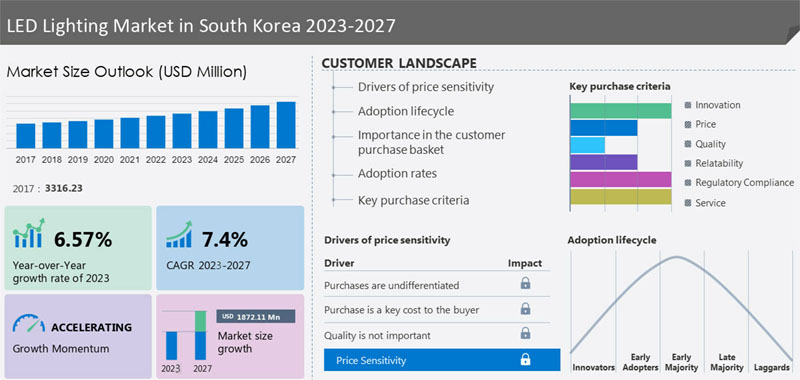800x380 pixels.
Task: Click the light-blue Quality bar
Action: 587,145
